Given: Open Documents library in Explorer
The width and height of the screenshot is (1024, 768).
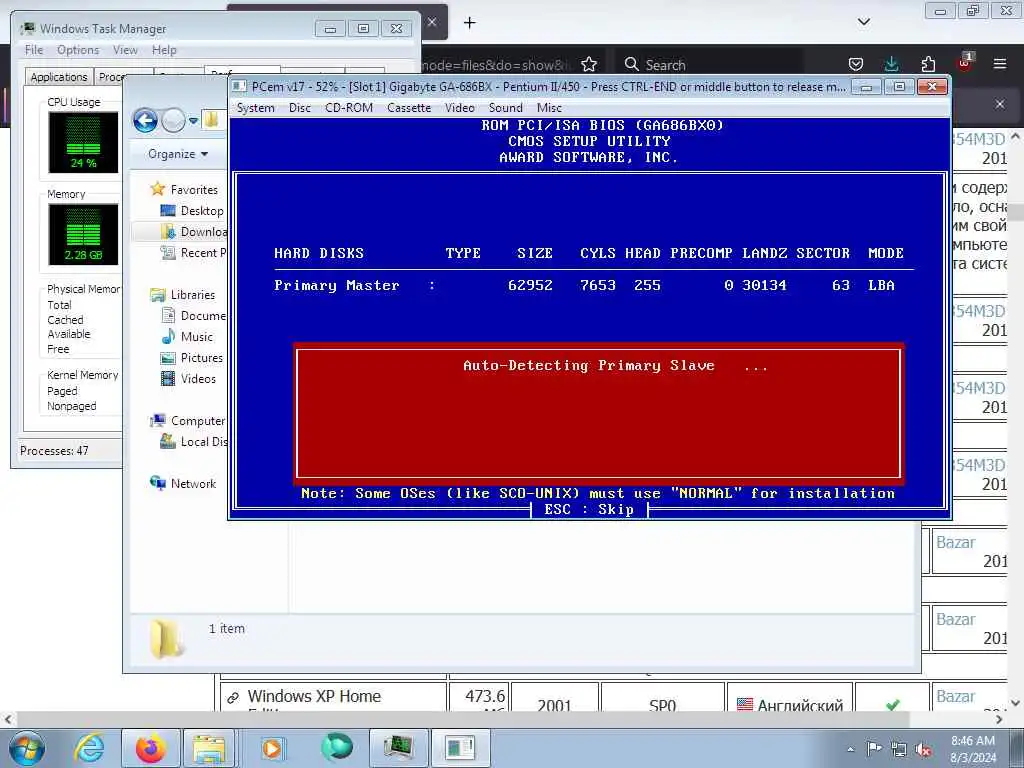Looking at the screenshot, I should (x=203, y=315).
